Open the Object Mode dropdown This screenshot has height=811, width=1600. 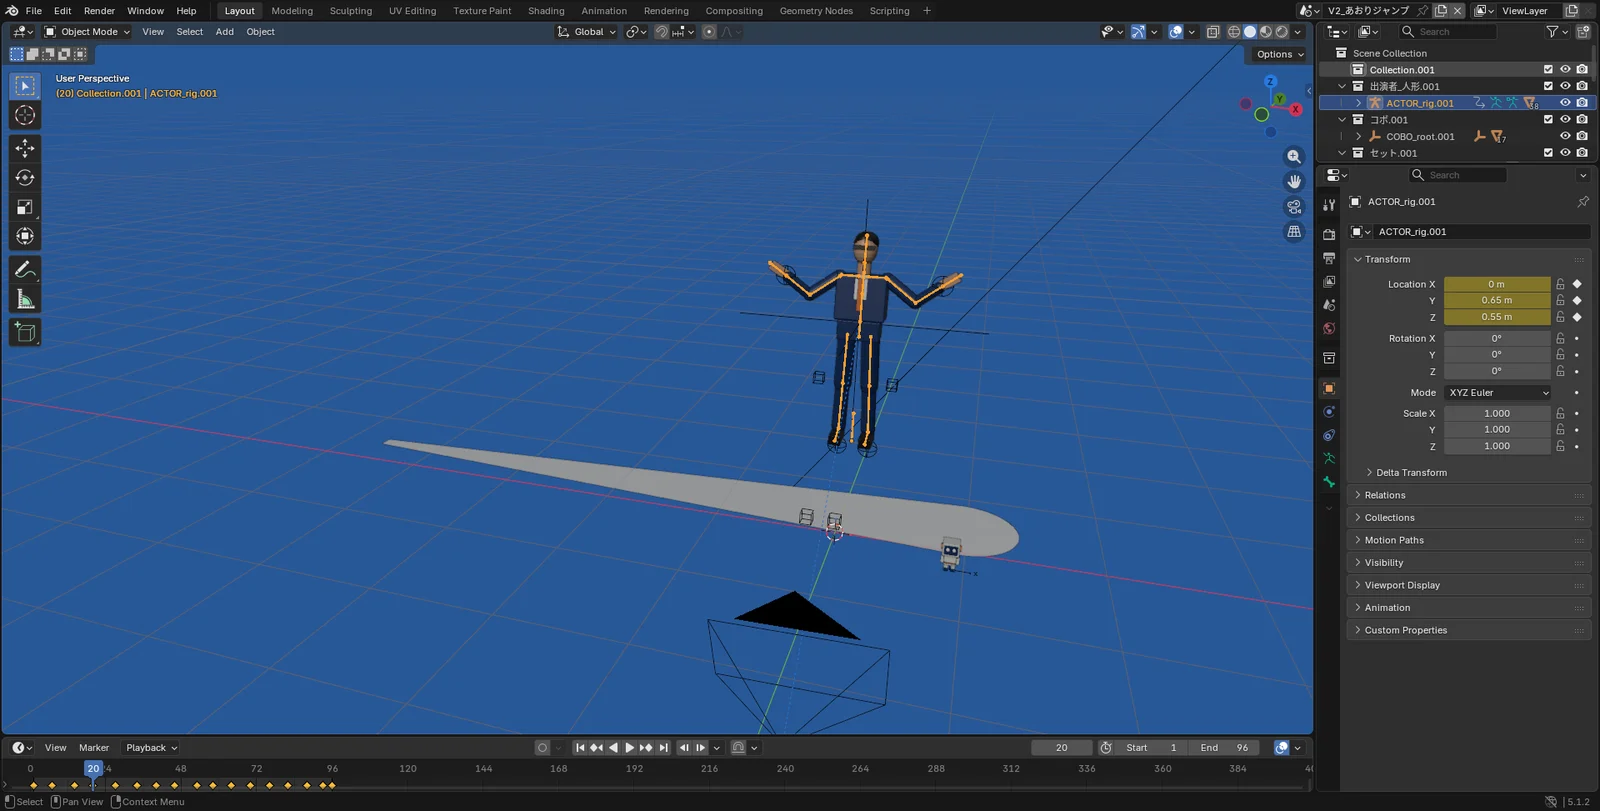coord(87,32)
